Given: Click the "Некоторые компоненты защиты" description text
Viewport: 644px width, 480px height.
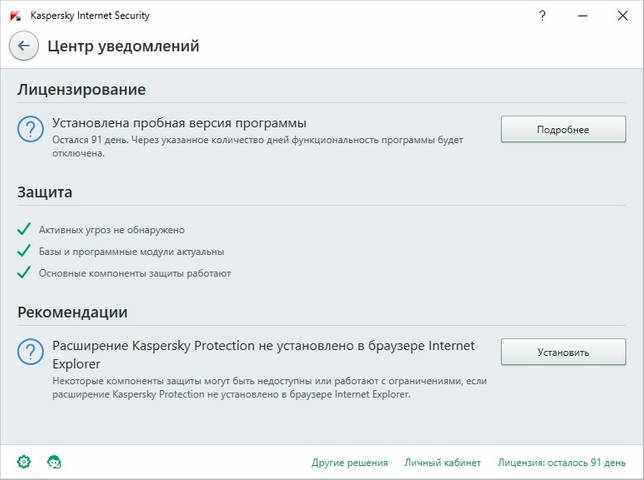Looking at the screenshot, I should [269, 388].
